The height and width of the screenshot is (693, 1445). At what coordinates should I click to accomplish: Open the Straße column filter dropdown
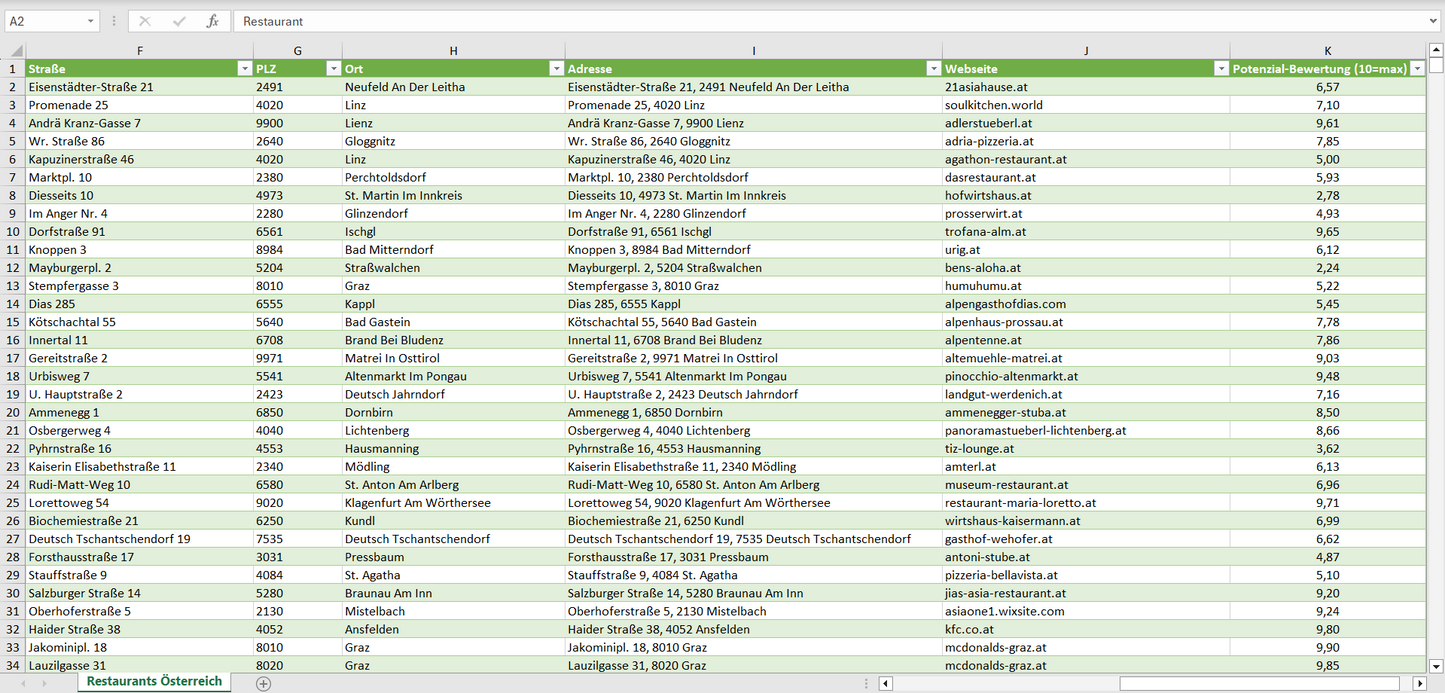click(x=244, y=69)
